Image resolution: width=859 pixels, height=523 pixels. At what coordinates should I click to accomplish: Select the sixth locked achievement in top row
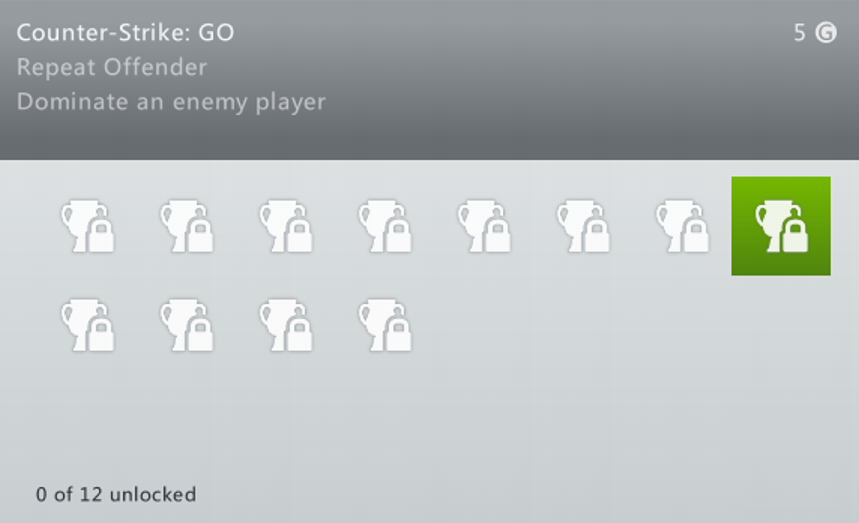click(x=583, y=226)
